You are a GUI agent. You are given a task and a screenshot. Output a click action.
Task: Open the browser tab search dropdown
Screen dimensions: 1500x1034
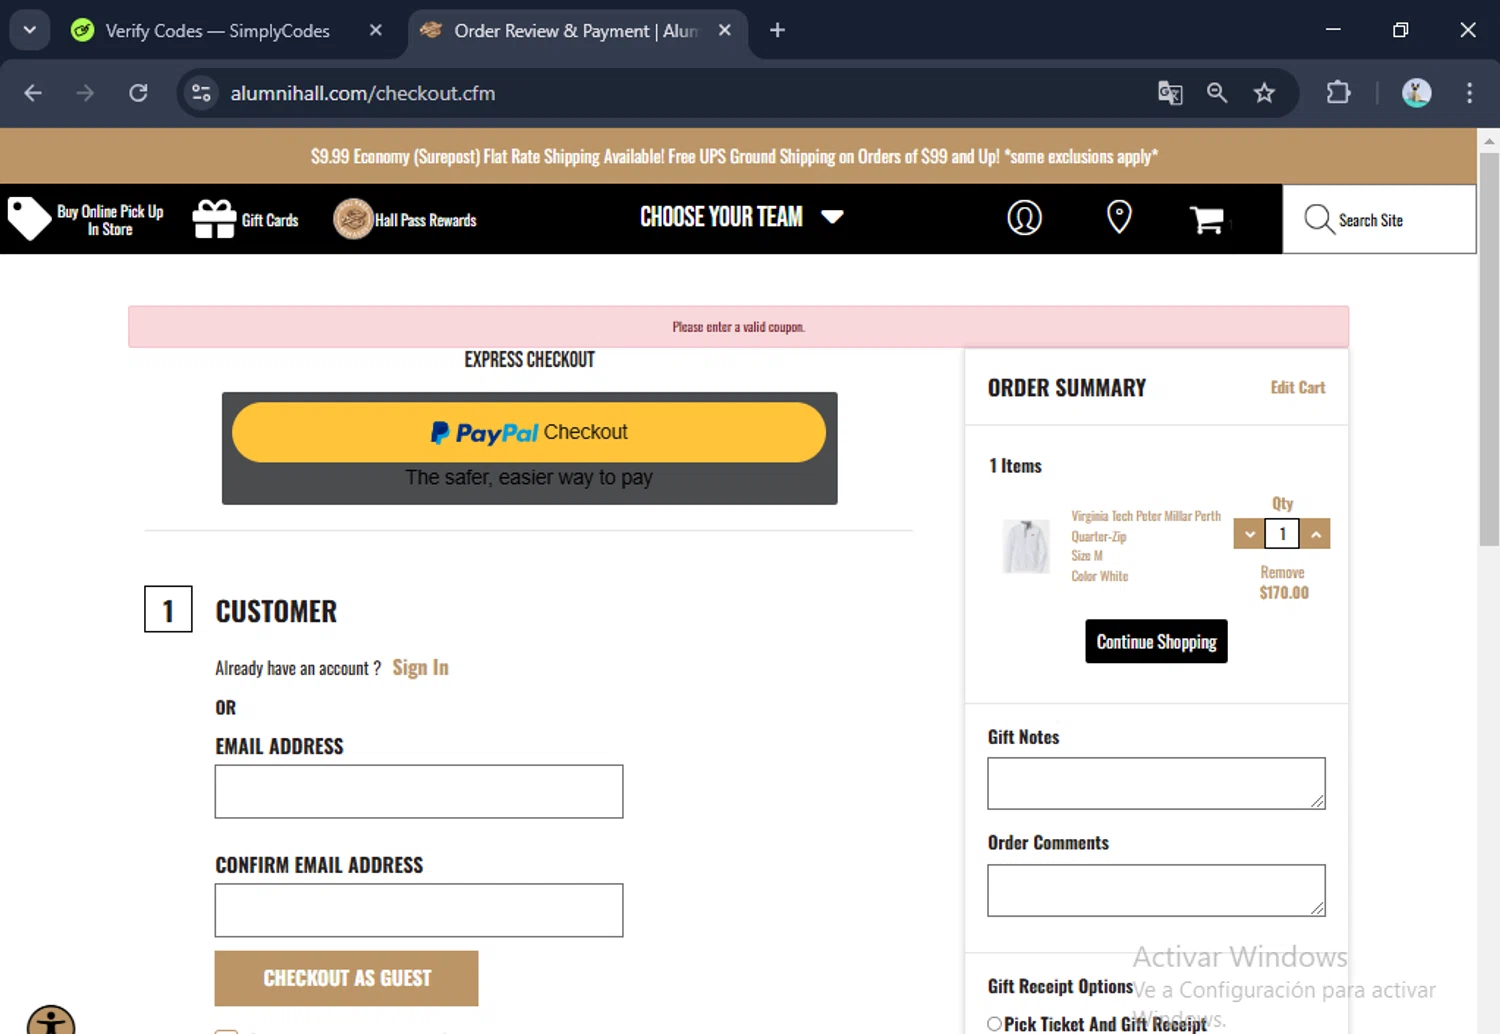coord(30,30)
